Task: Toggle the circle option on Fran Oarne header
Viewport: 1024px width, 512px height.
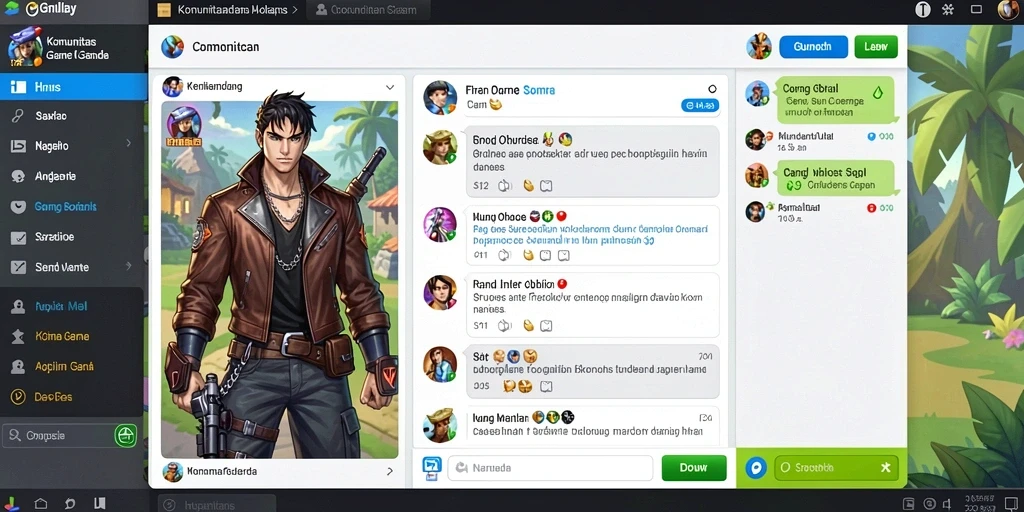Action: click(x=712, y=89)
